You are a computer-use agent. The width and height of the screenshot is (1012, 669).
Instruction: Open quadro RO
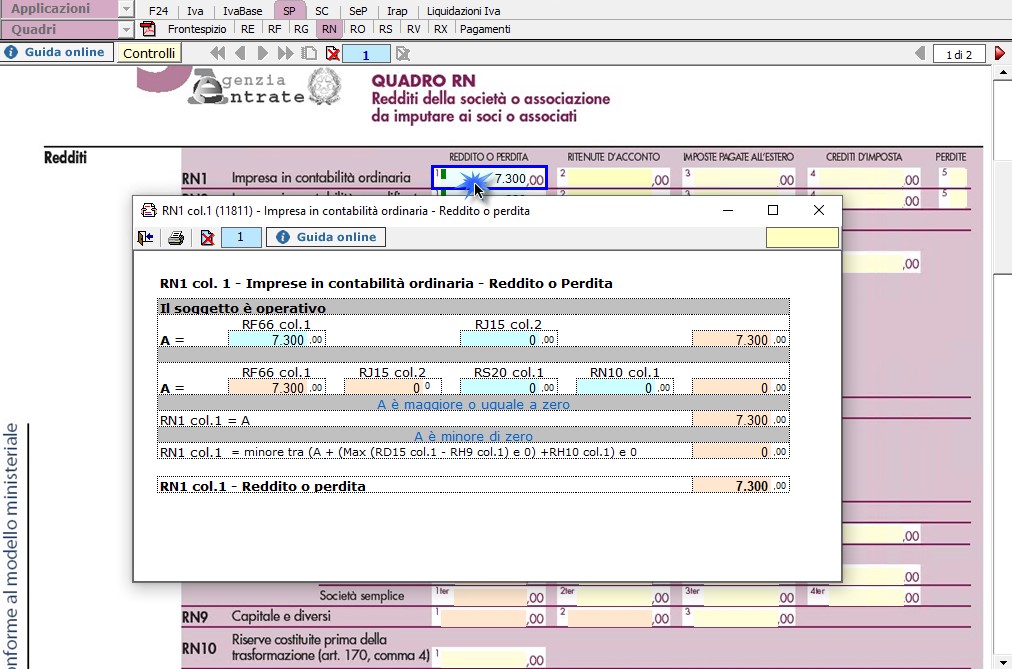[358, 29]
